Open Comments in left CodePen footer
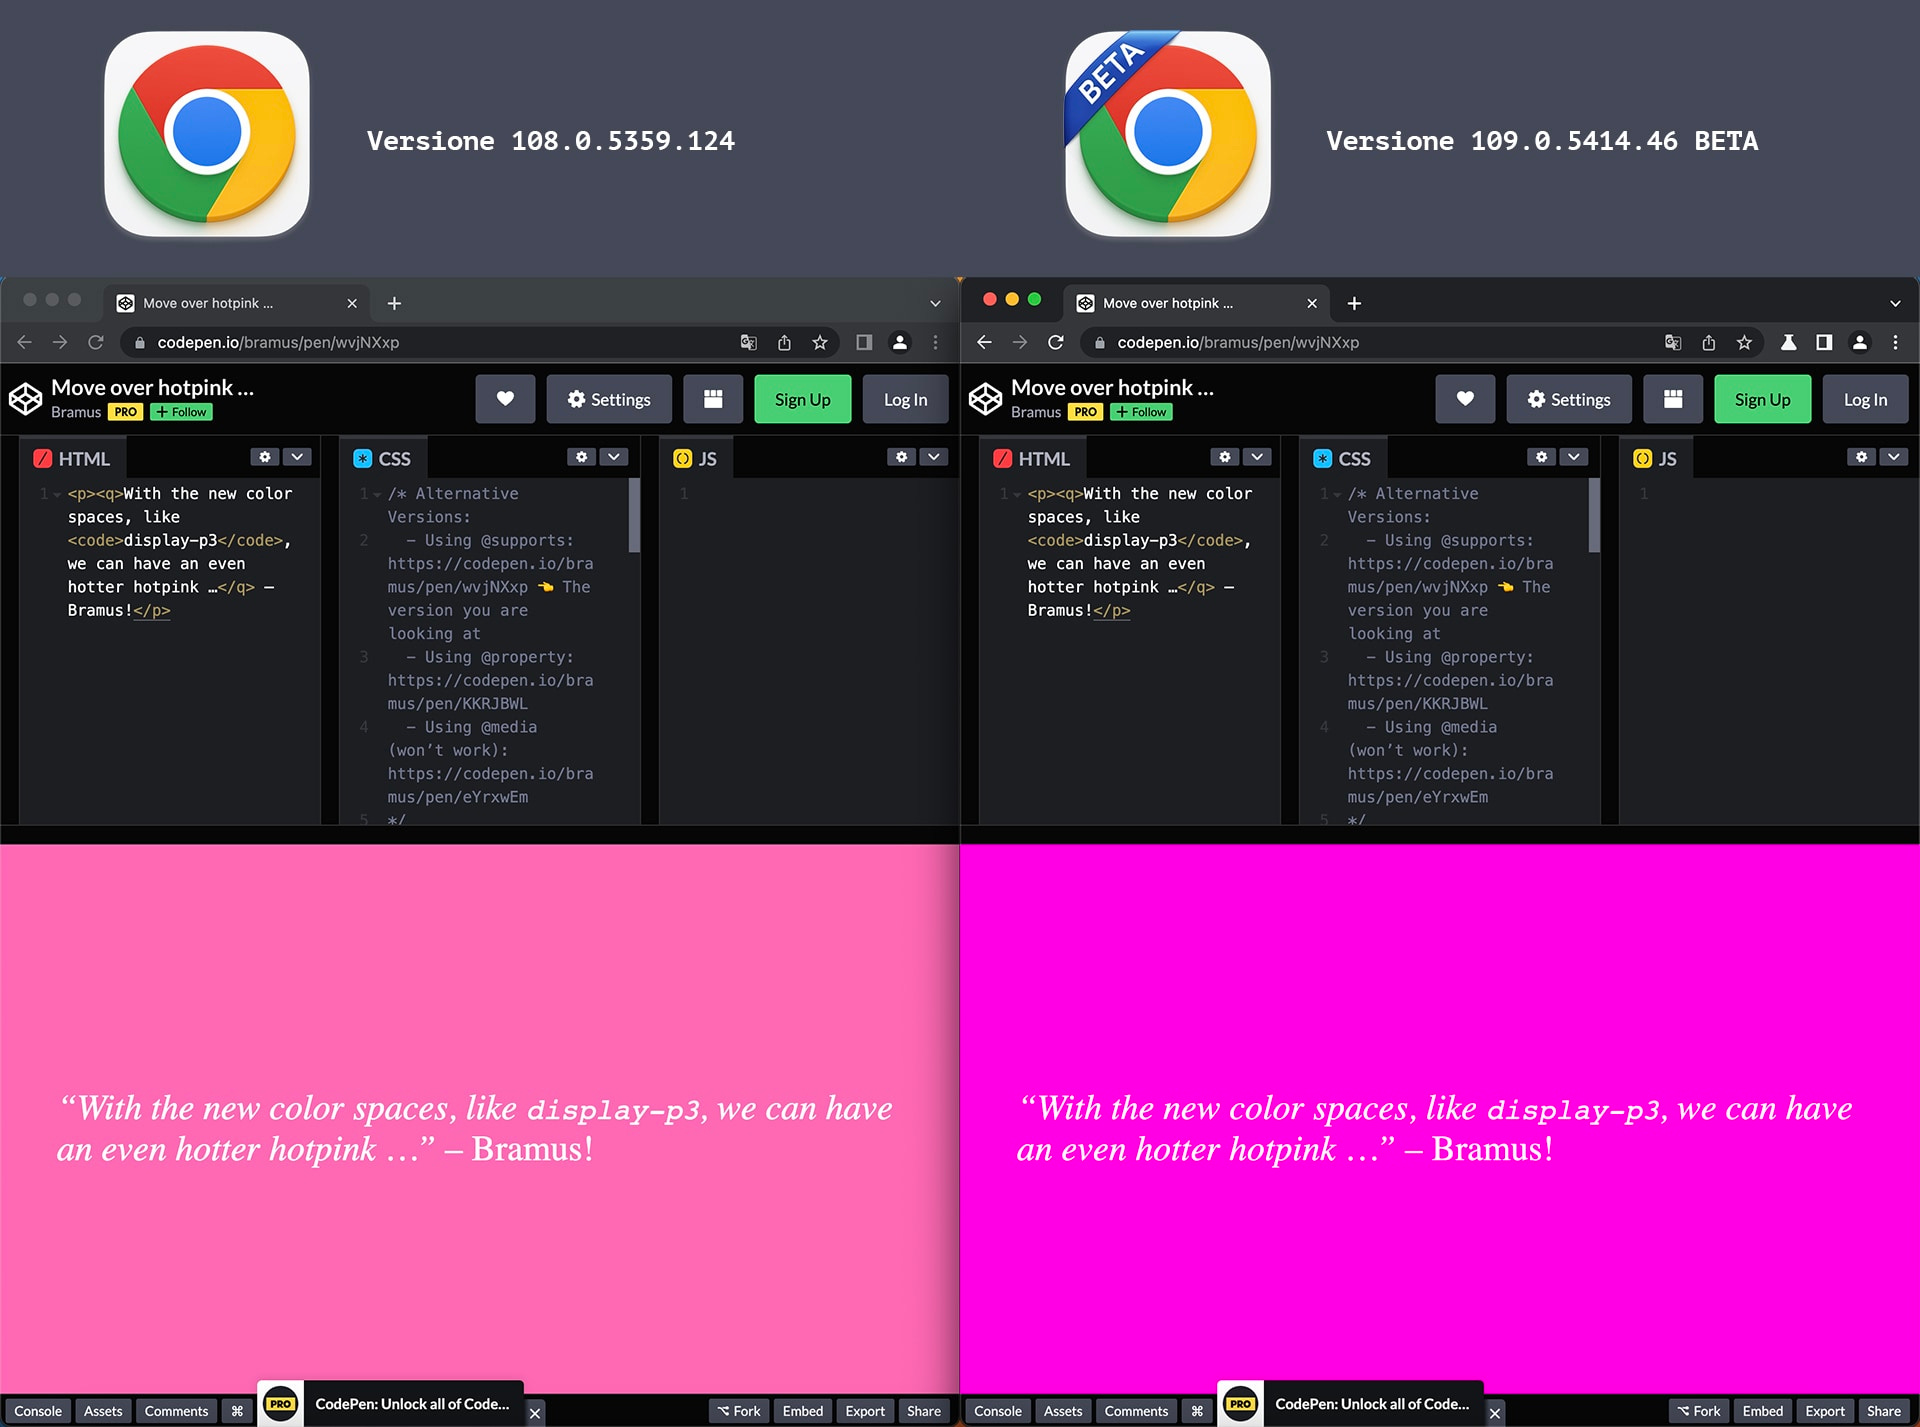This screenshot has height=1427, width=1920. 176,1411
